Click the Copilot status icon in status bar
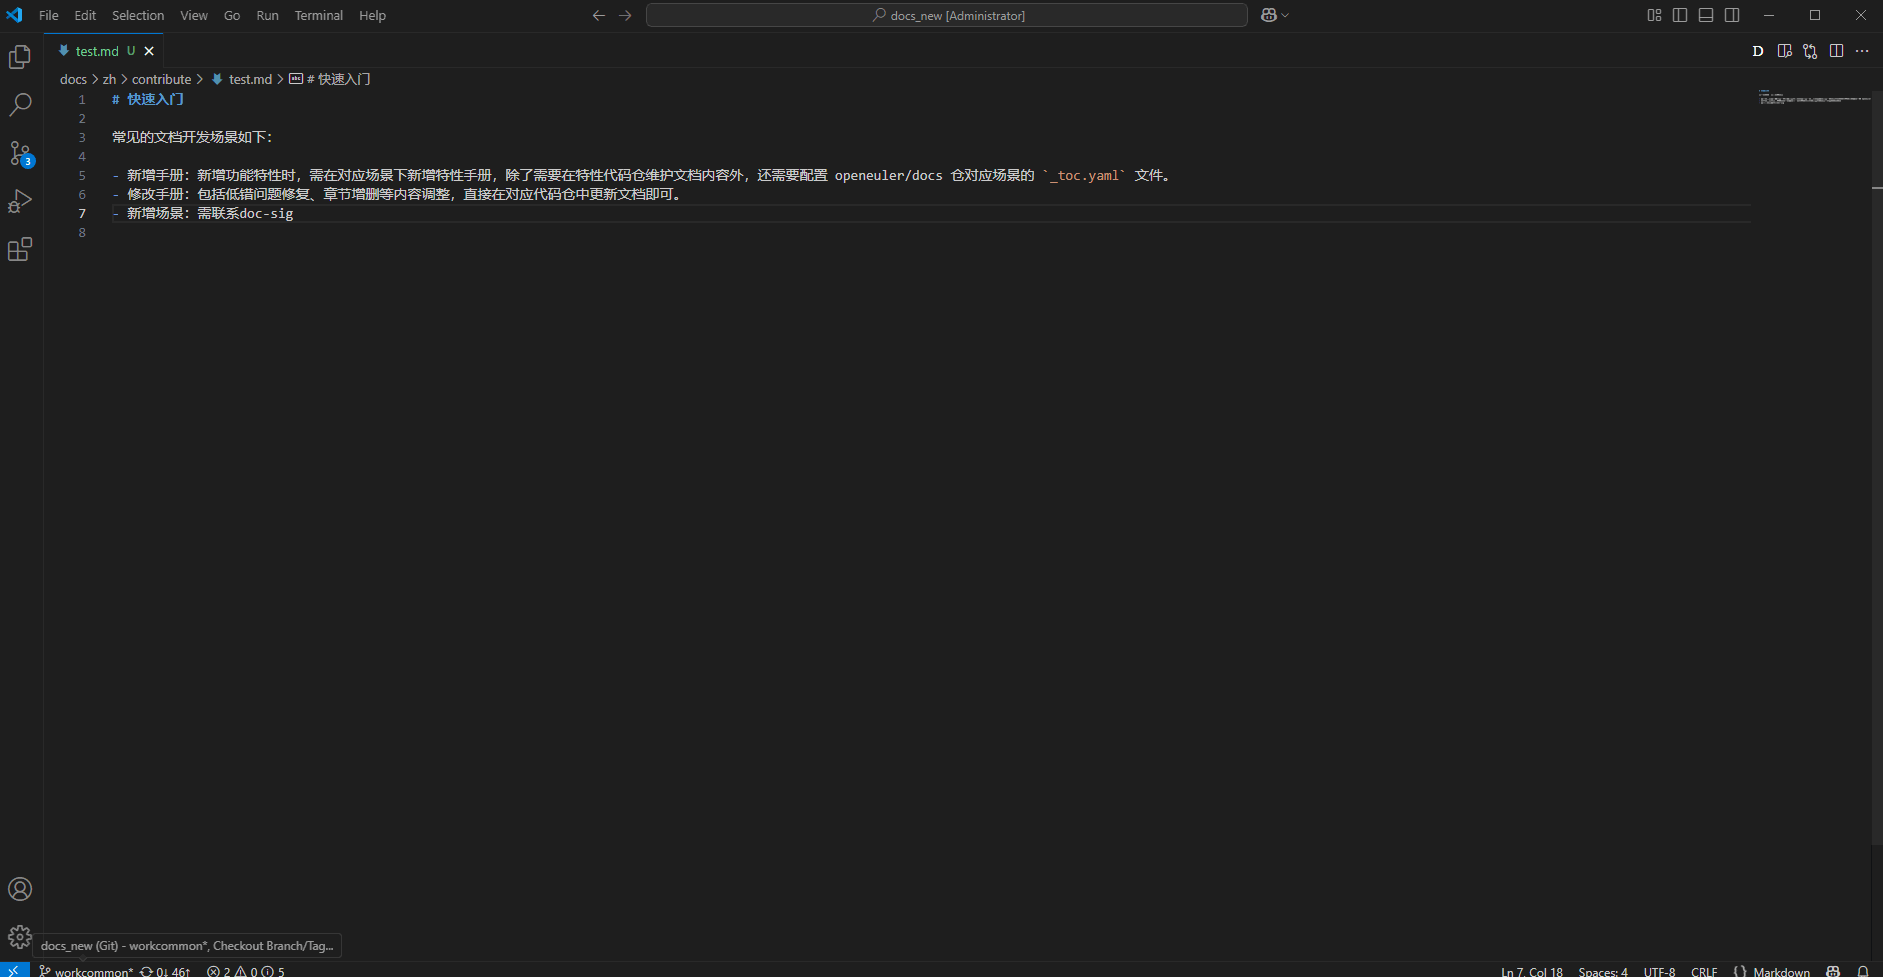The width and height of the screenshot is (1883, 977). (1833, 971)
